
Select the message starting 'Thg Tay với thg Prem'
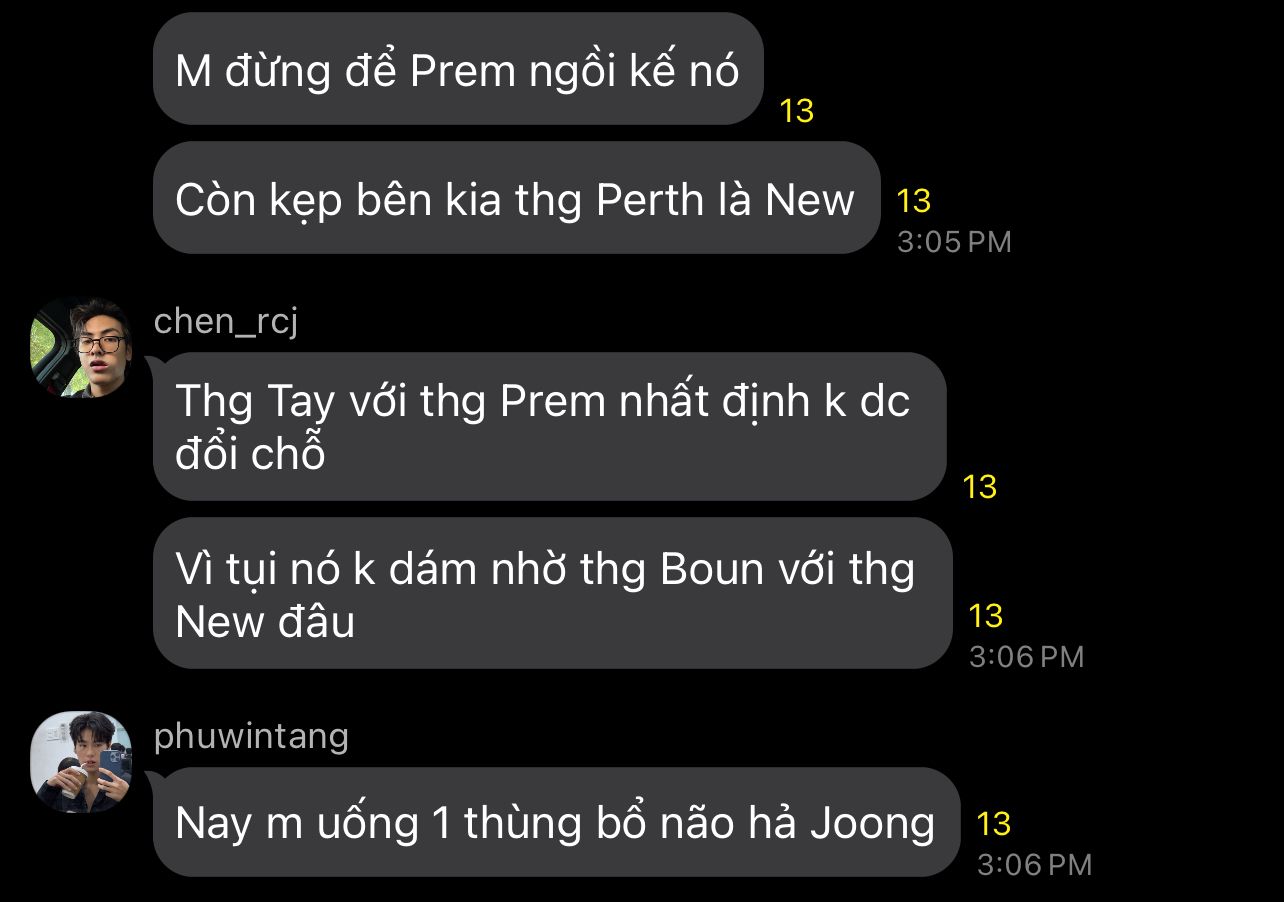click(550, 426)
